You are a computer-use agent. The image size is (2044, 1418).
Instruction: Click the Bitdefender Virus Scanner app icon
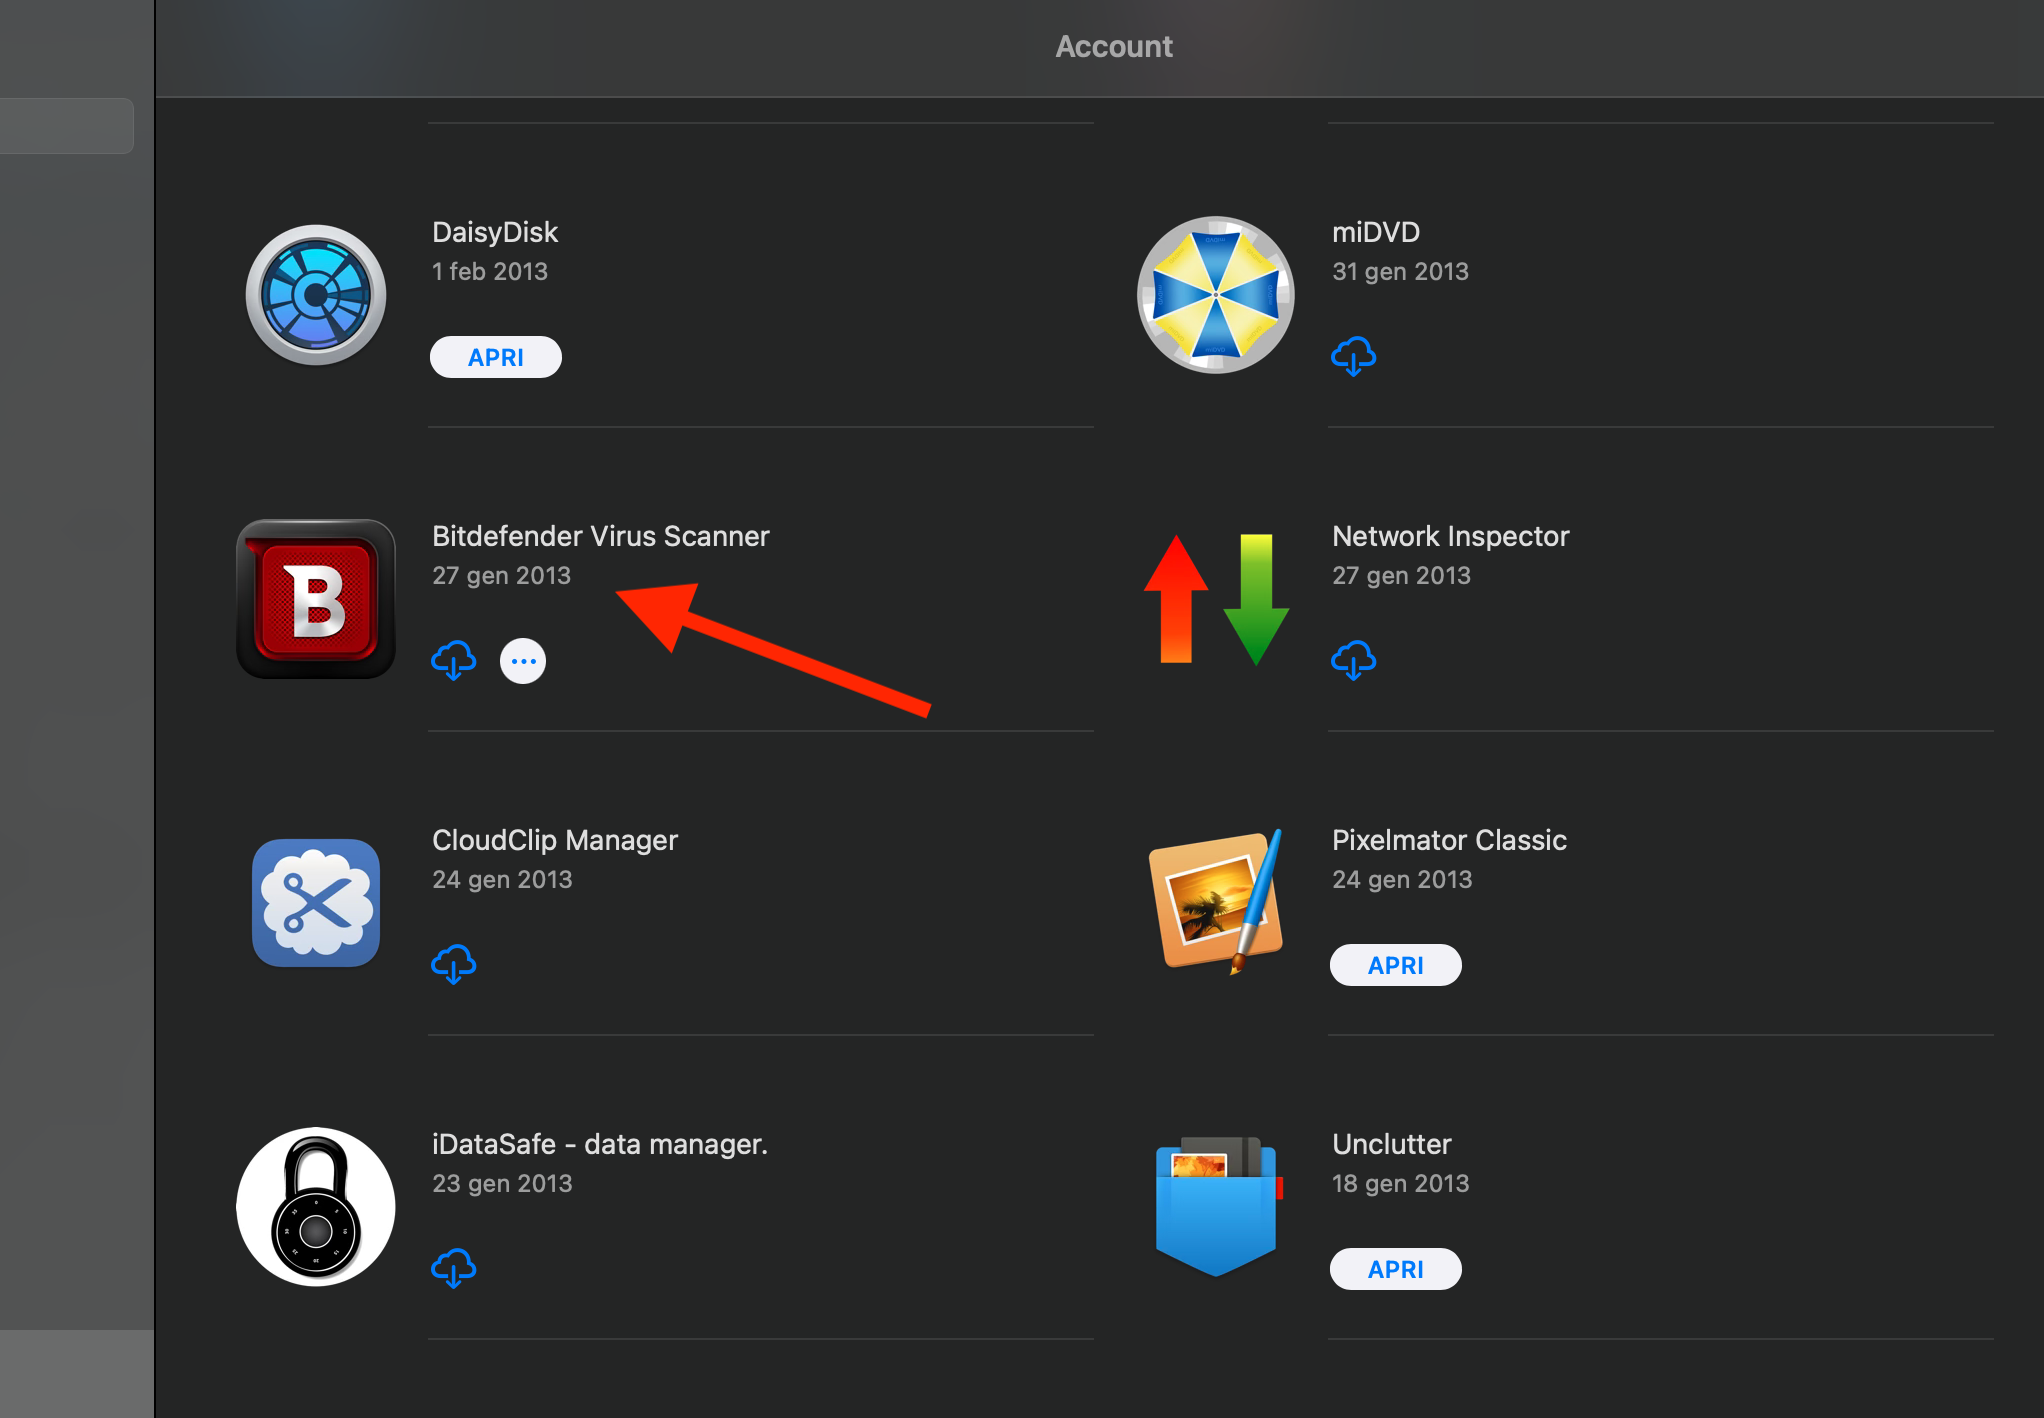click(316, 599)
